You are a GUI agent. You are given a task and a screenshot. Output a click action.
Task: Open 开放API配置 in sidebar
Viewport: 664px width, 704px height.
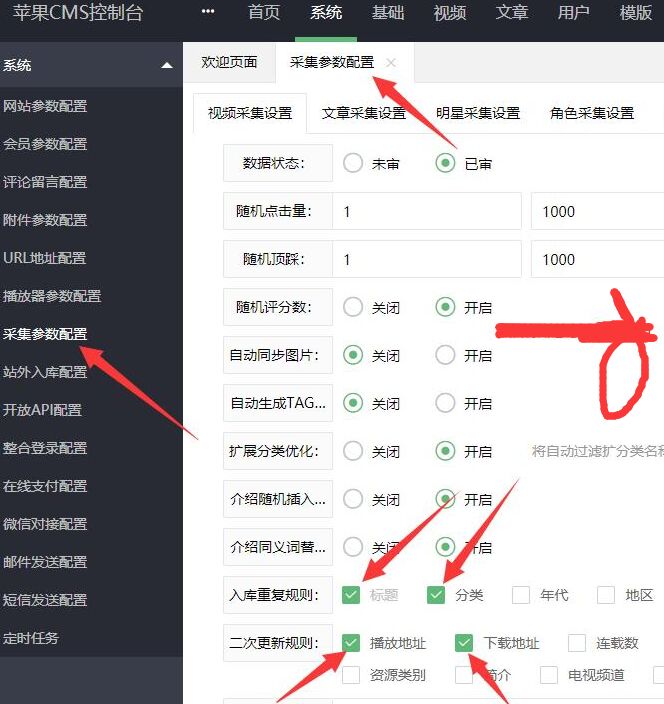click(x=42, y=410)
